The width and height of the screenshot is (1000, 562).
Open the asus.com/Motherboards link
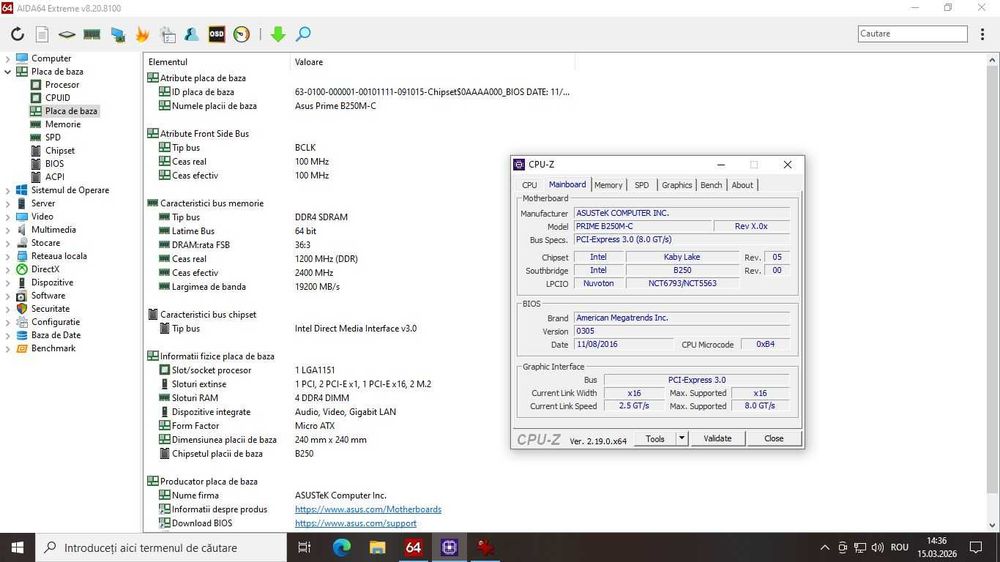coord(368,509)
